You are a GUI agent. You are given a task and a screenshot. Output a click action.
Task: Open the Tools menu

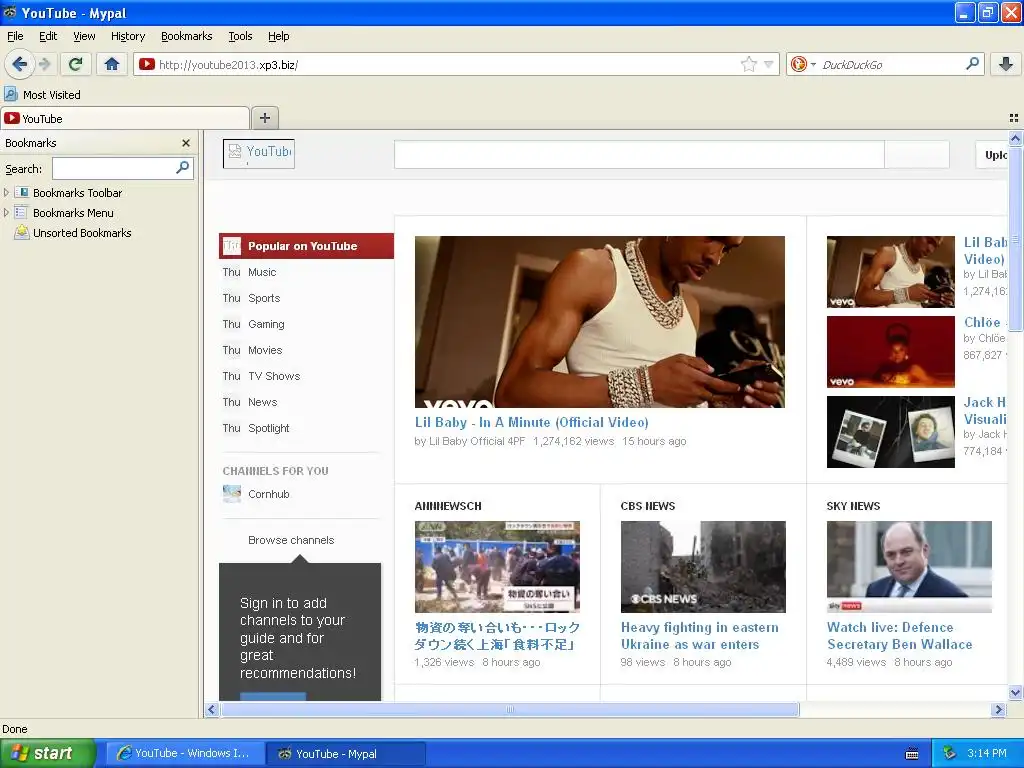pos(240,36)
